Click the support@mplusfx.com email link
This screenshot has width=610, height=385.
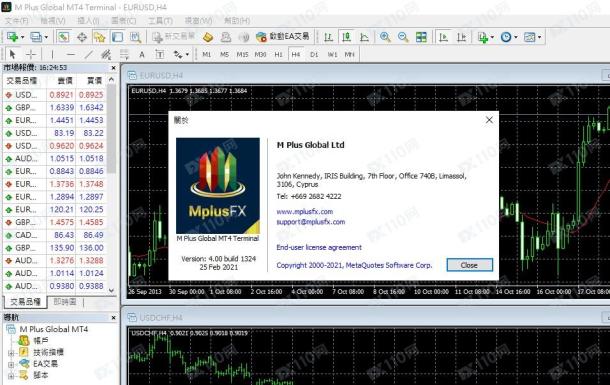click(x=310, y=222)
